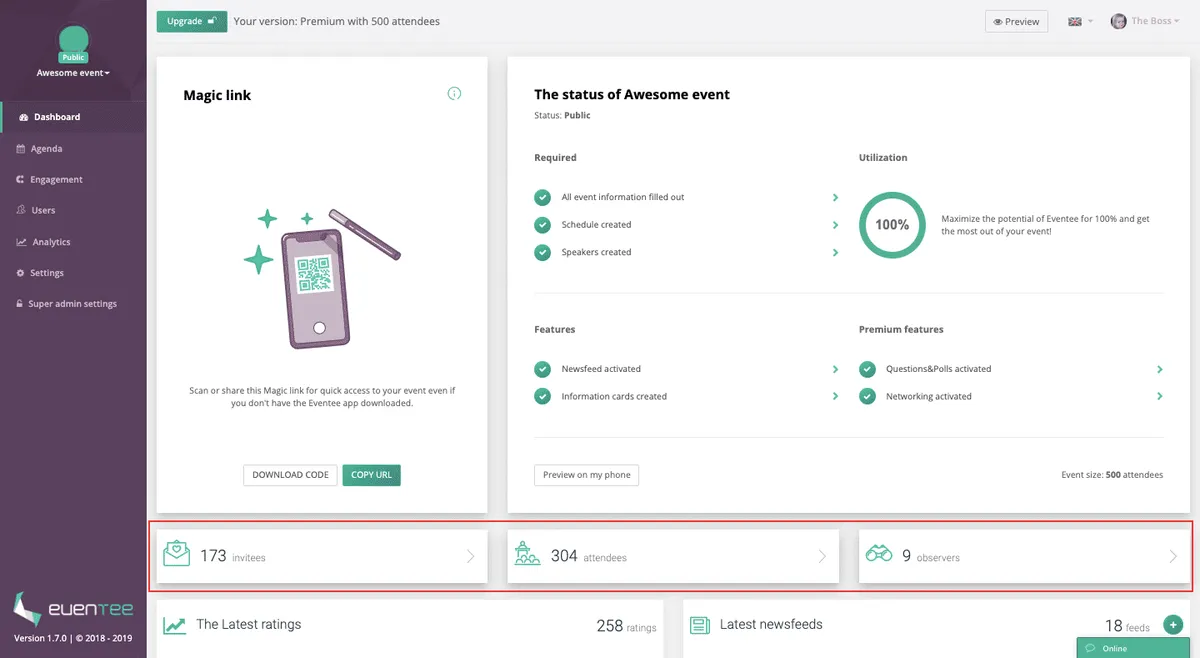Screen dimensions: 1200x658
Task: Open the language flag dropdown
Action: pos(1080,21)
